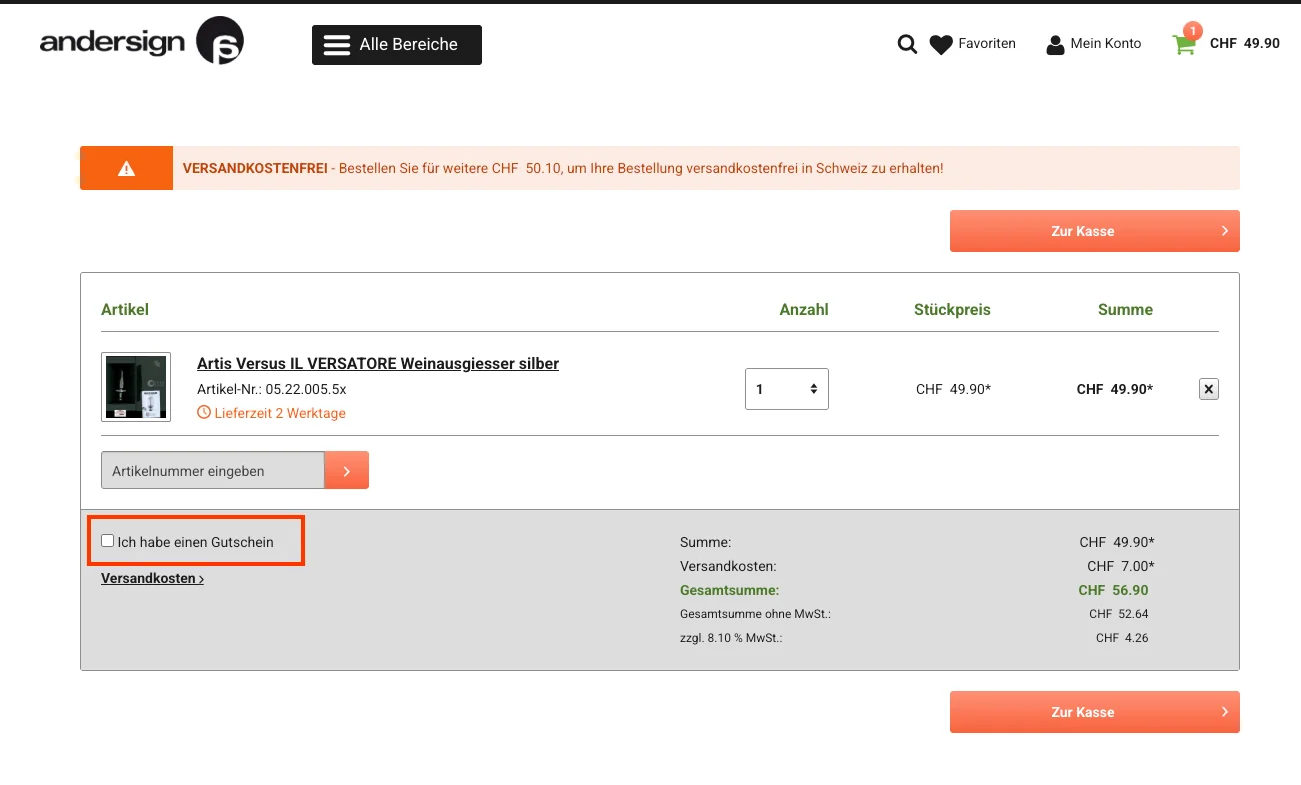Image resolution: width=1301 pixels, height=785 pixels.
Task: Click the chevron on the lower Zur Kasse button
Action: point(1224,711)
